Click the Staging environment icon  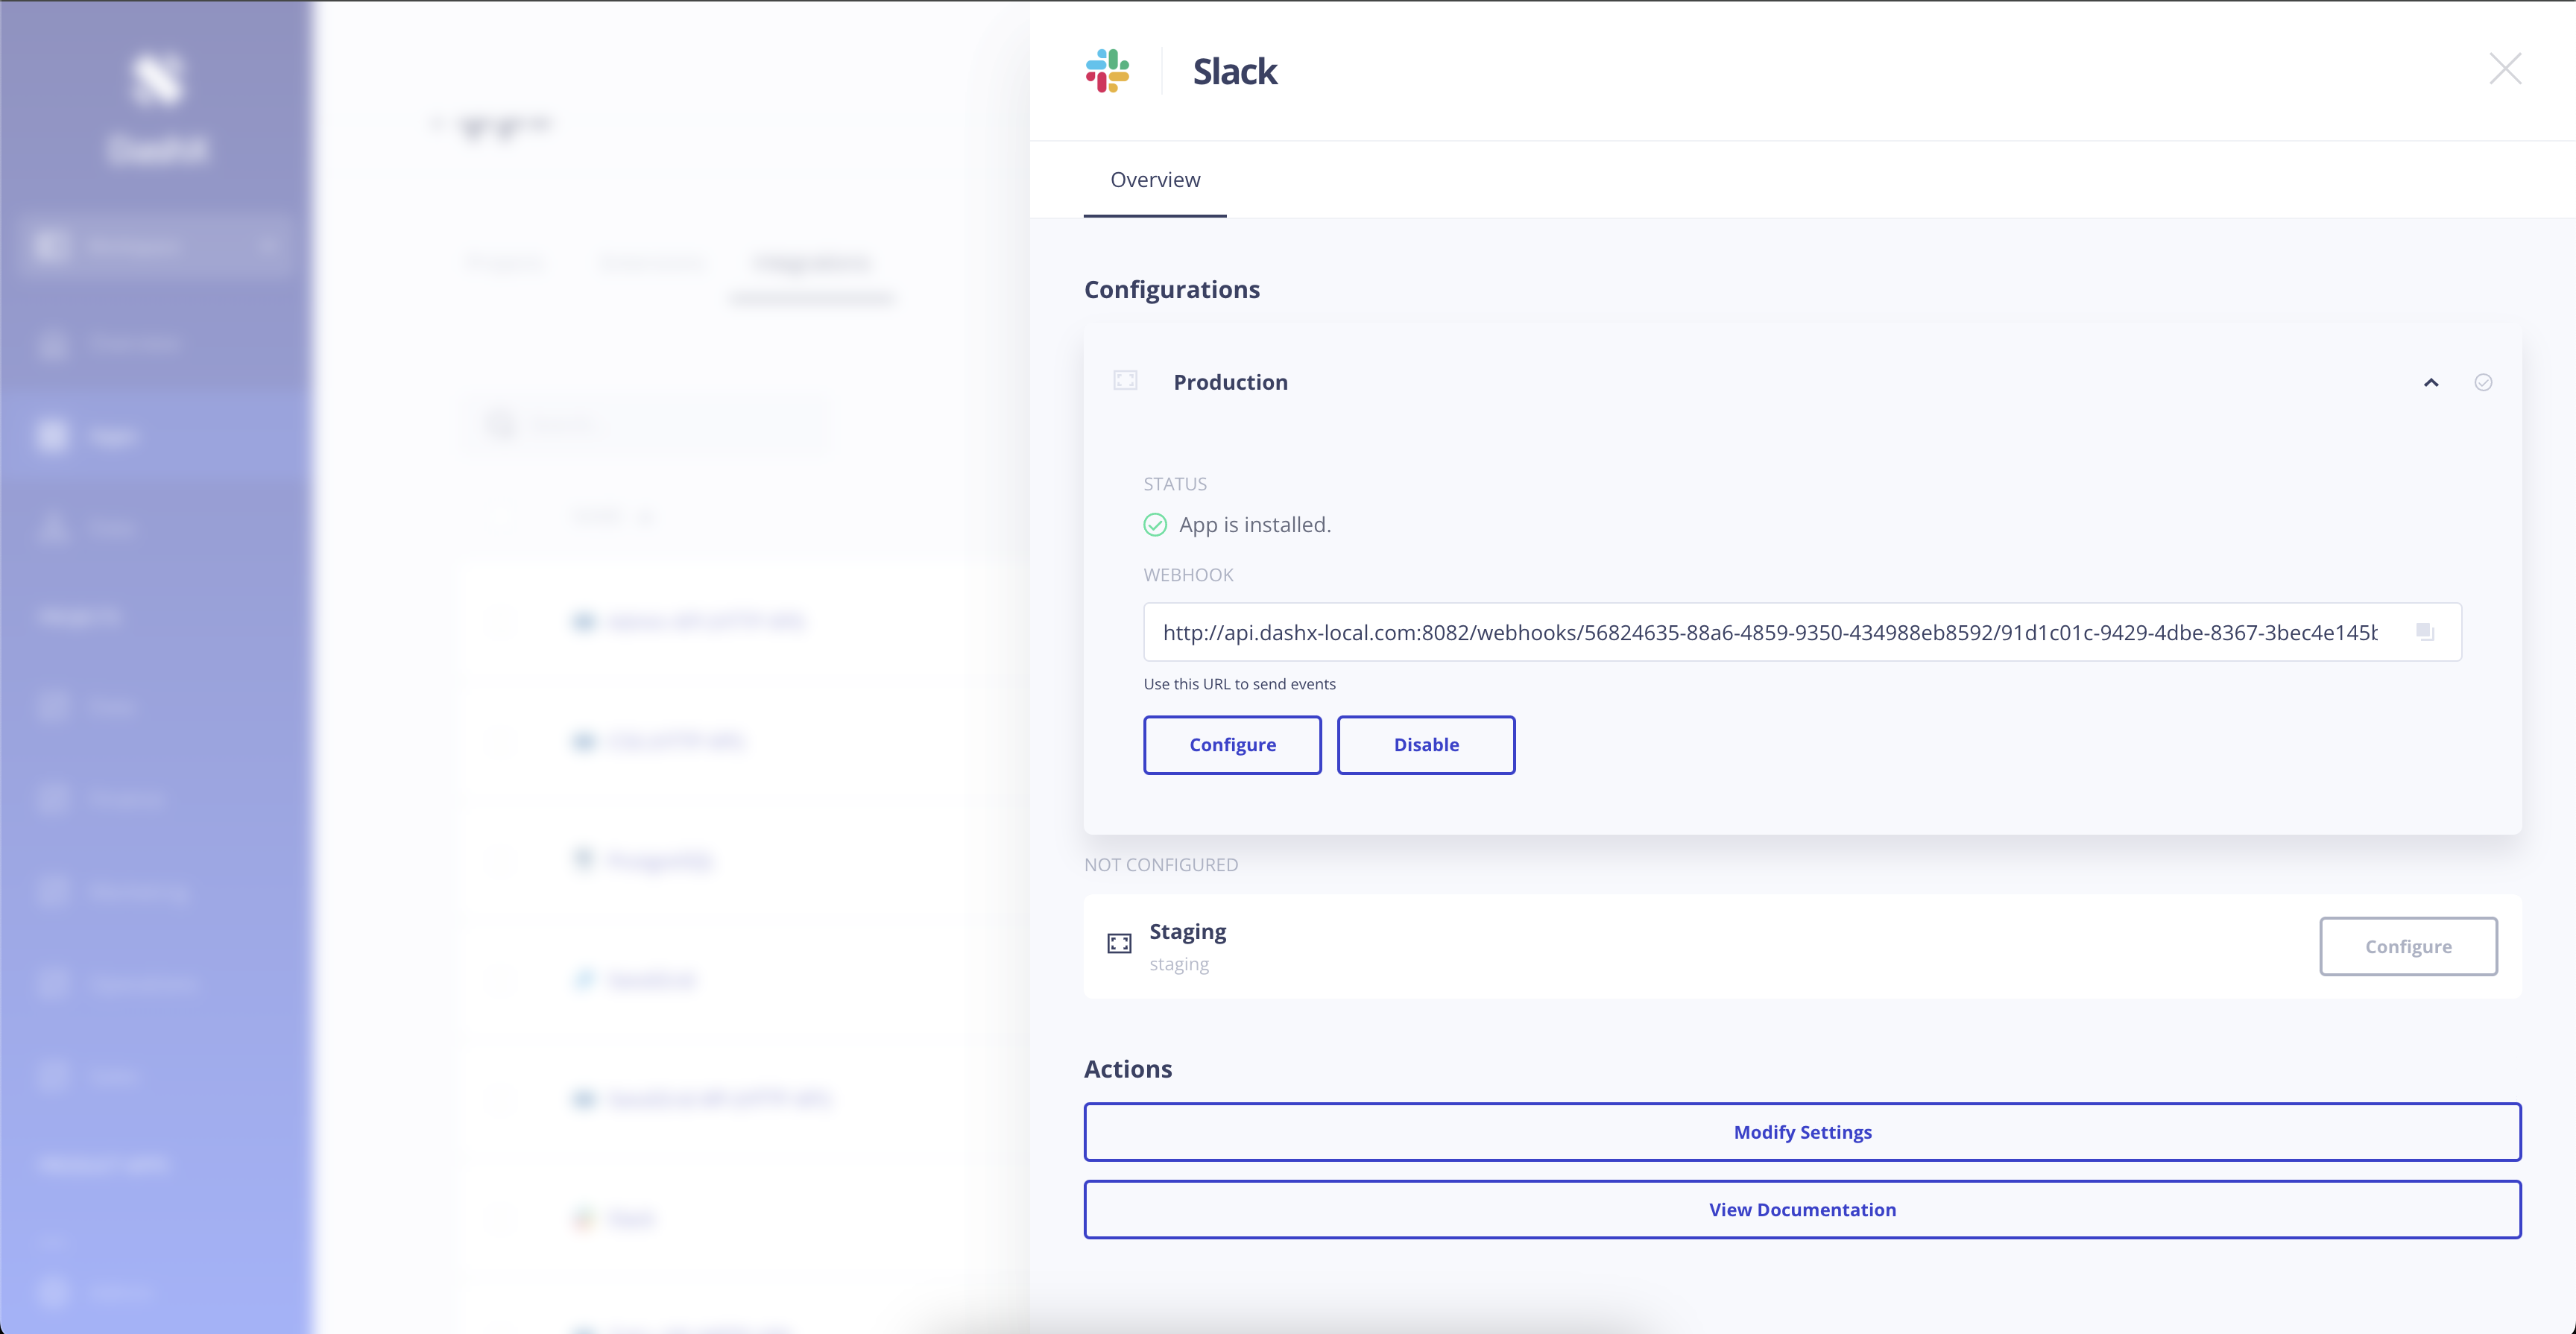coord(1119,943)
